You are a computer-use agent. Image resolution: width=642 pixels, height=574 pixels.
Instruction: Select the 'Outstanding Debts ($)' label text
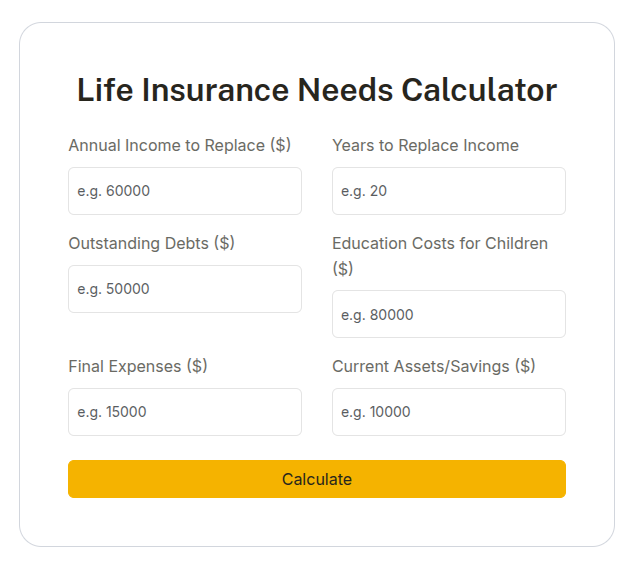pyautogui.click(x=152, y=243)
